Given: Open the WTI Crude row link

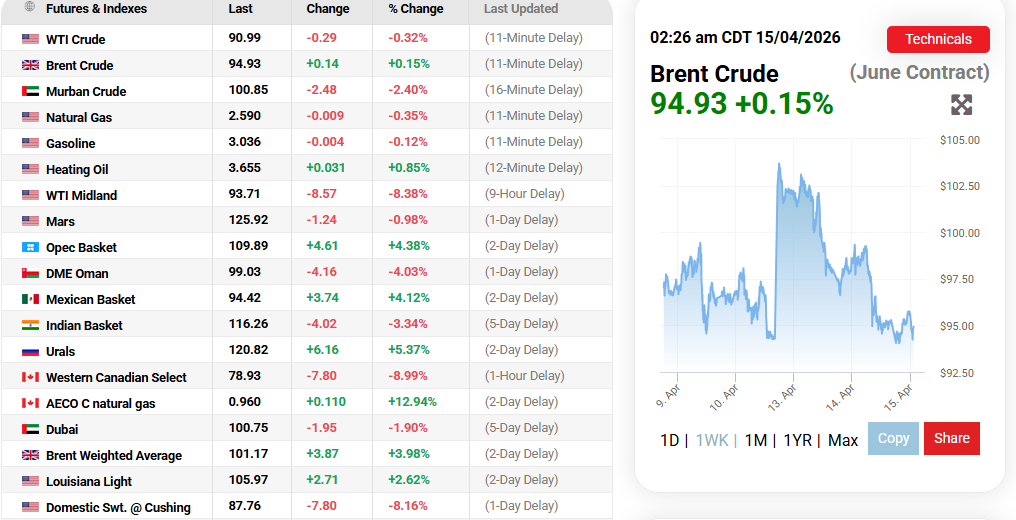Looking at the screenshot, I should click(75, 39).
